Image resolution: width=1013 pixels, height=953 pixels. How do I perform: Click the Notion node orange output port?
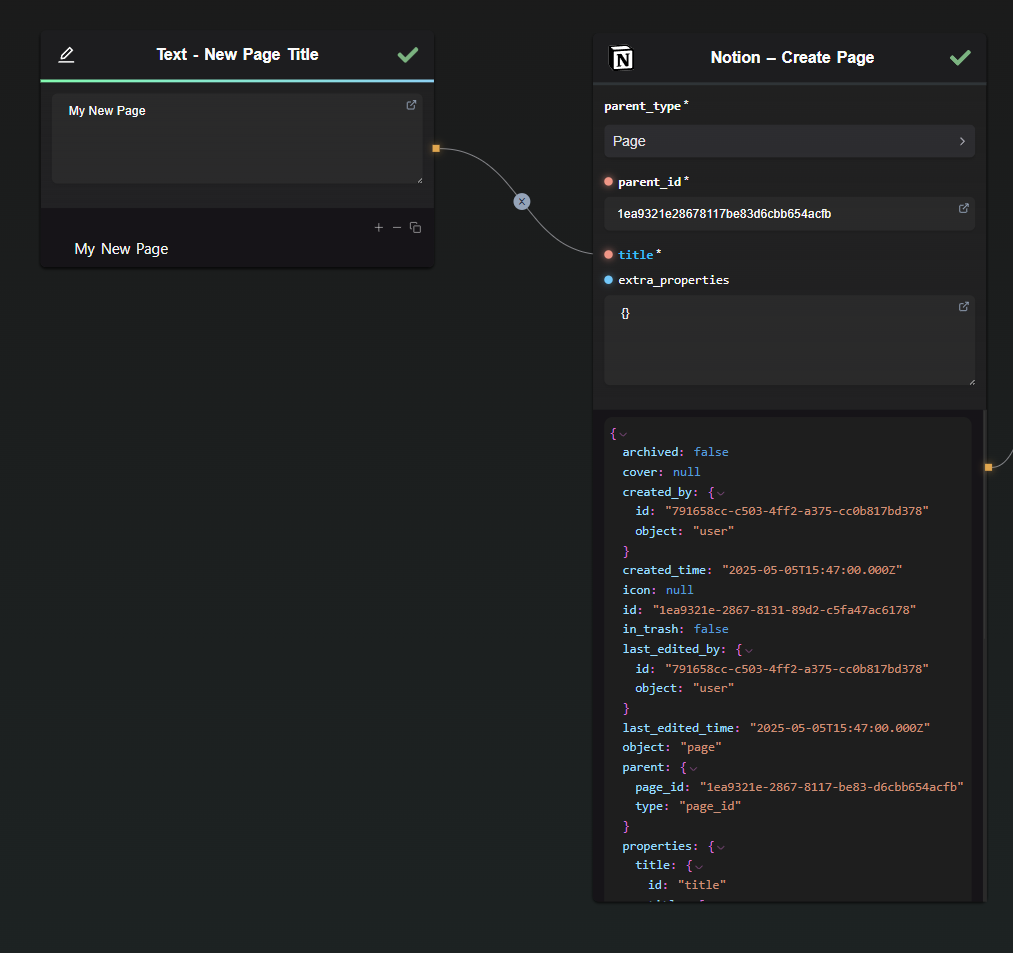[988, 467]
